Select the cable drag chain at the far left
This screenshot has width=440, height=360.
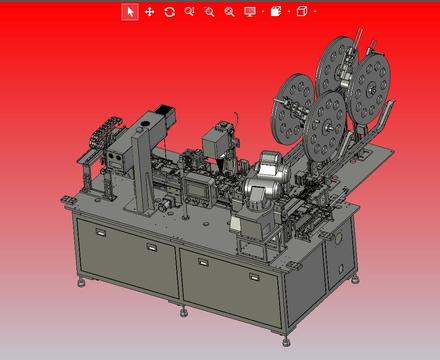103,133
